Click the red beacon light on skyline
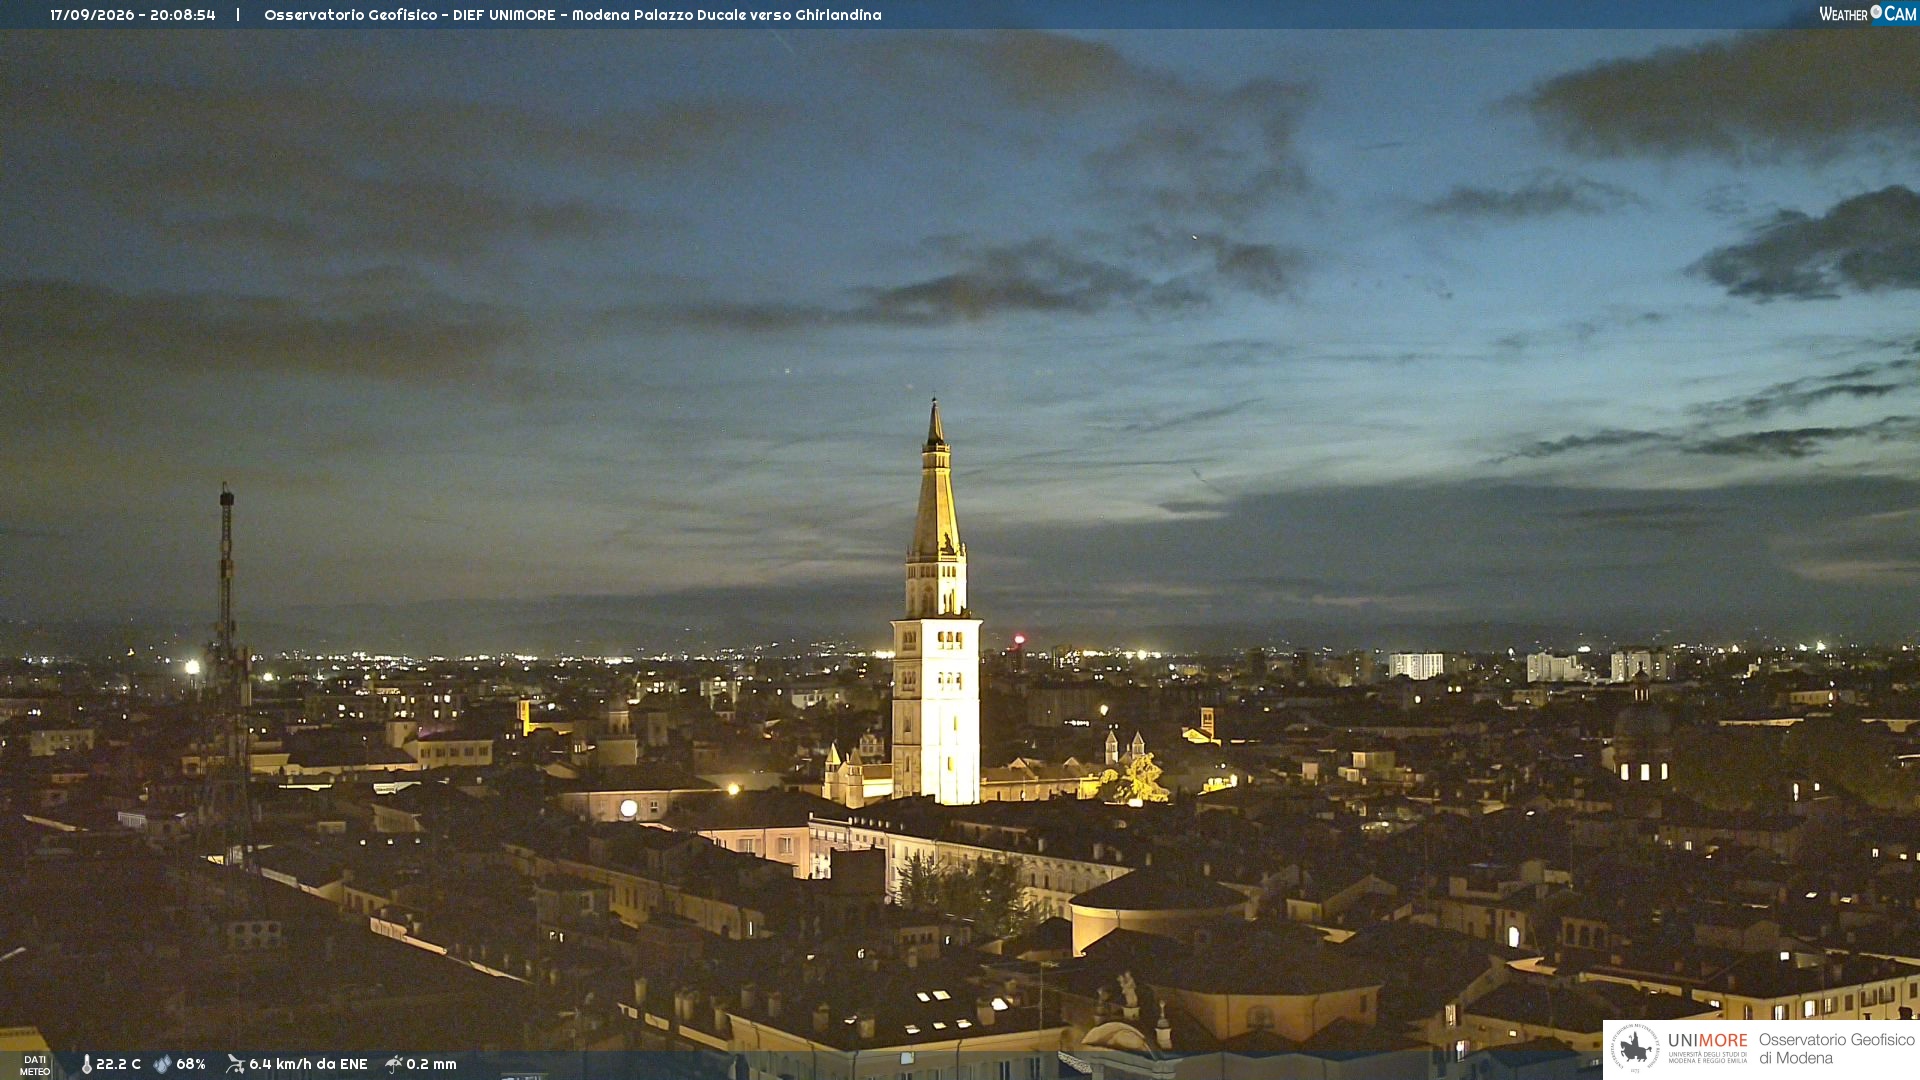This screenshot has width=1920, height=1080. (x=1019, y=638)
